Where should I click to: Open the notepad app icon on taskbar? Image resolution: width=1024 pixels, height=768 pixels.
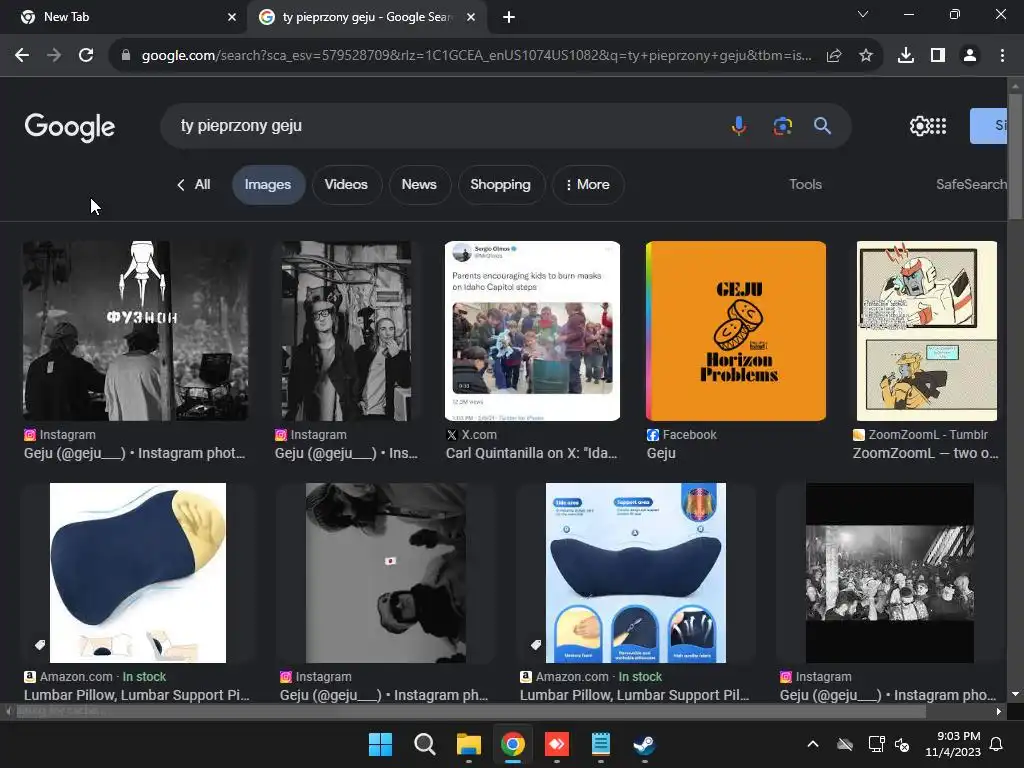(x=600, y=744)
